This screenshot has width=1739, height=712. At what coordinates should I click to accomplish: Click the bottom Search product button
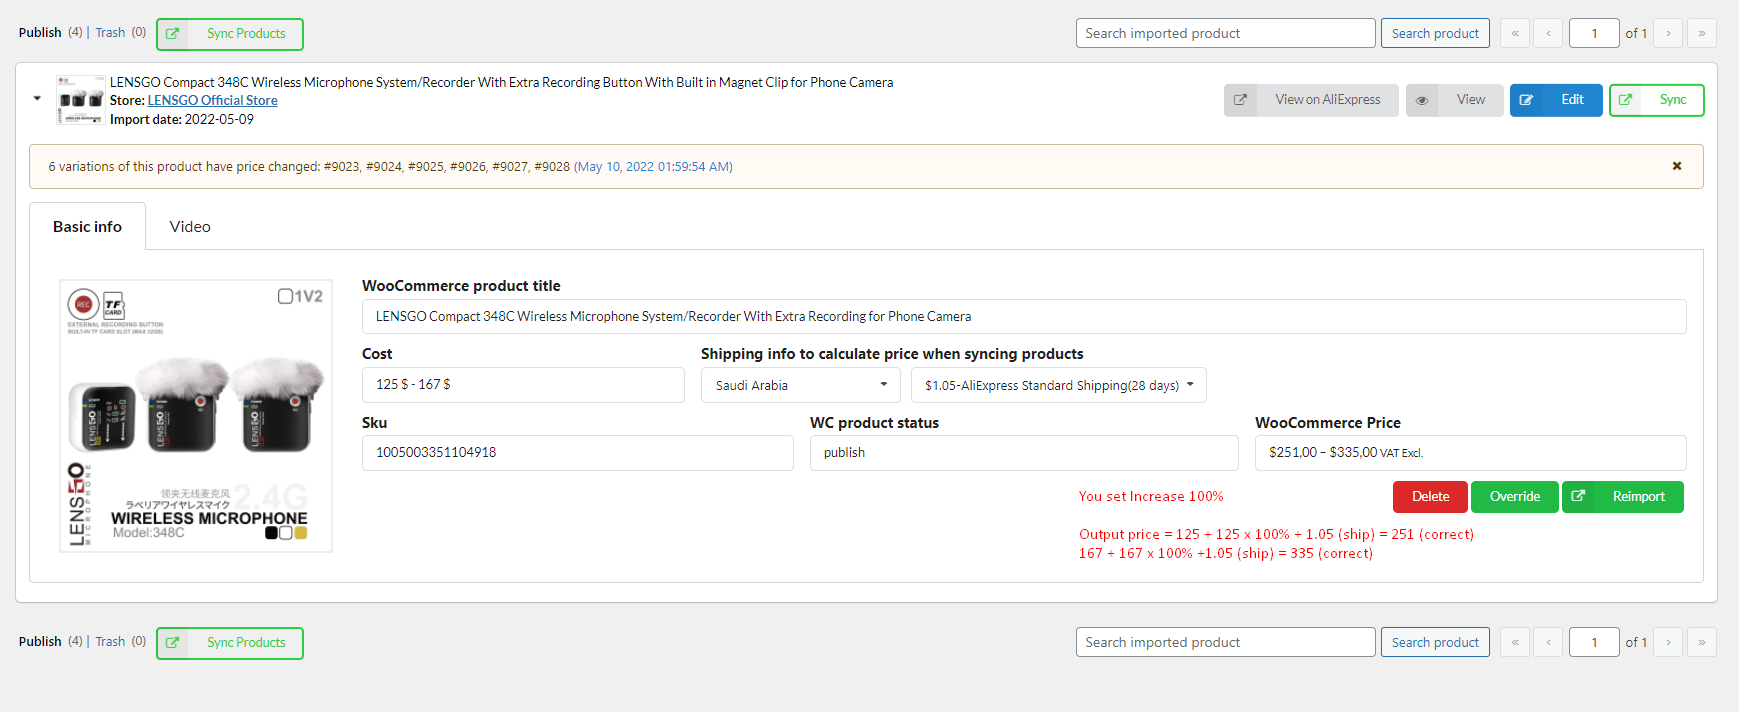click(1435, 642)
